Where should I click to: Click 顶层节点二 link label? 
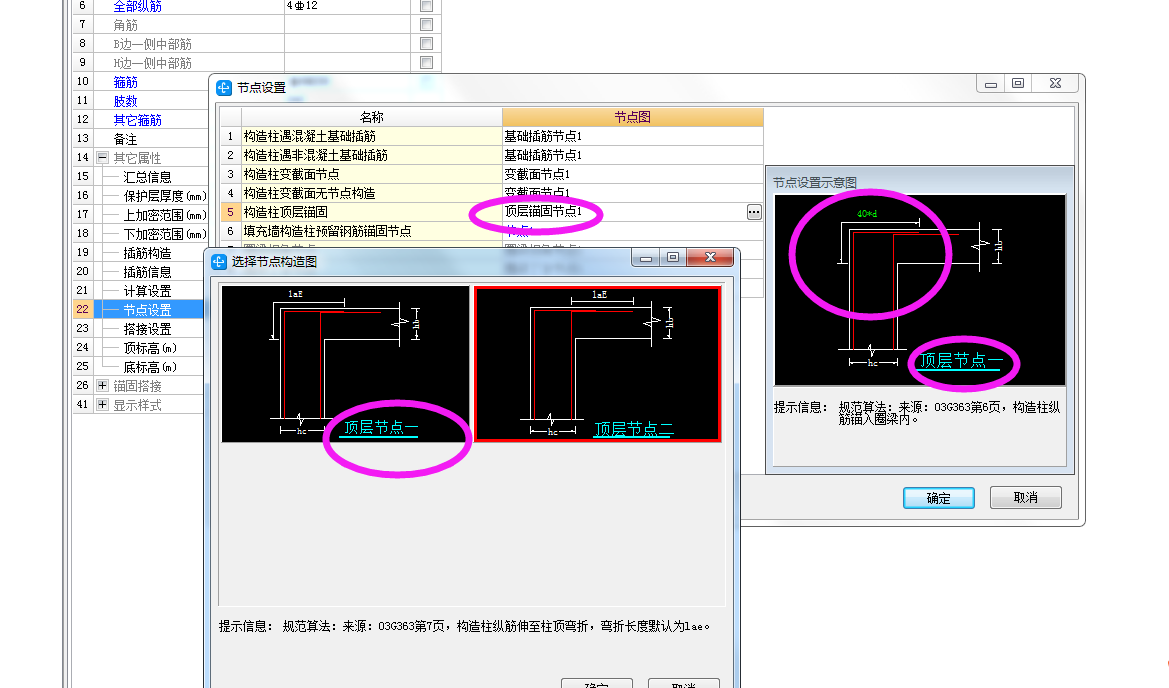tap(633, 429)
